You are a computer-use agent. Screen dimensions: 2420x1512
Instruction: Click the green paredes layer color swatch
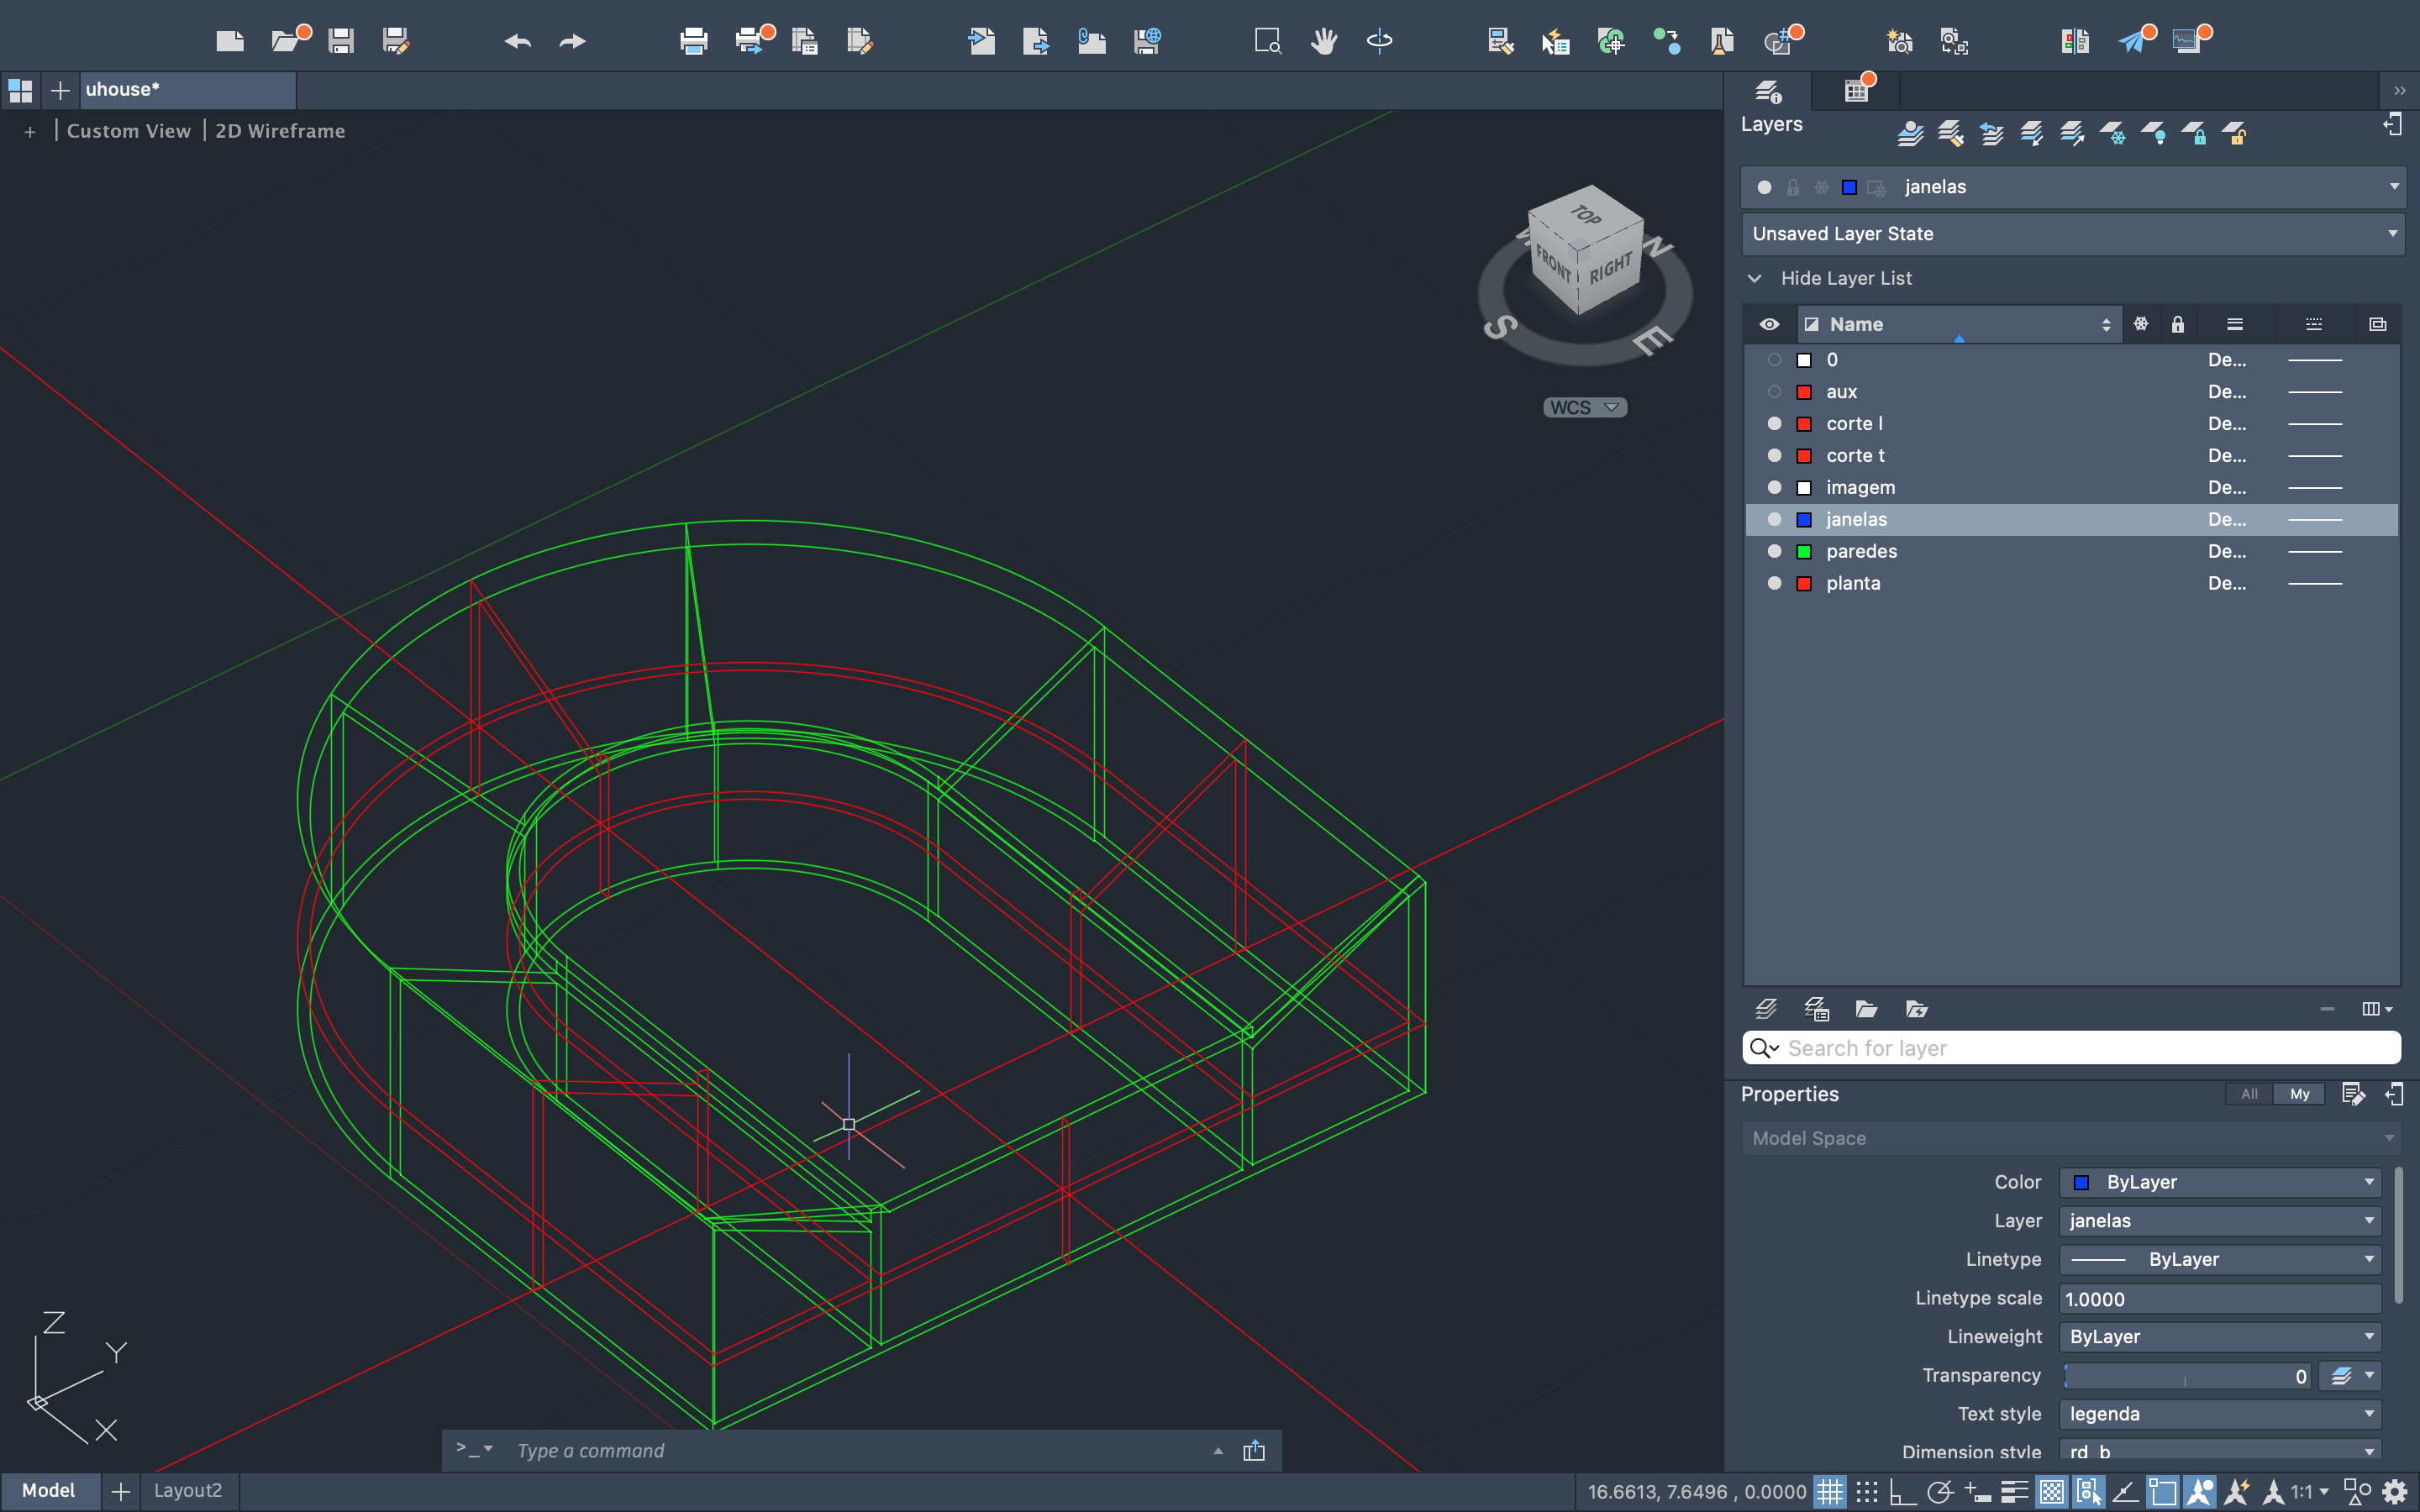tap(1804, 551)
